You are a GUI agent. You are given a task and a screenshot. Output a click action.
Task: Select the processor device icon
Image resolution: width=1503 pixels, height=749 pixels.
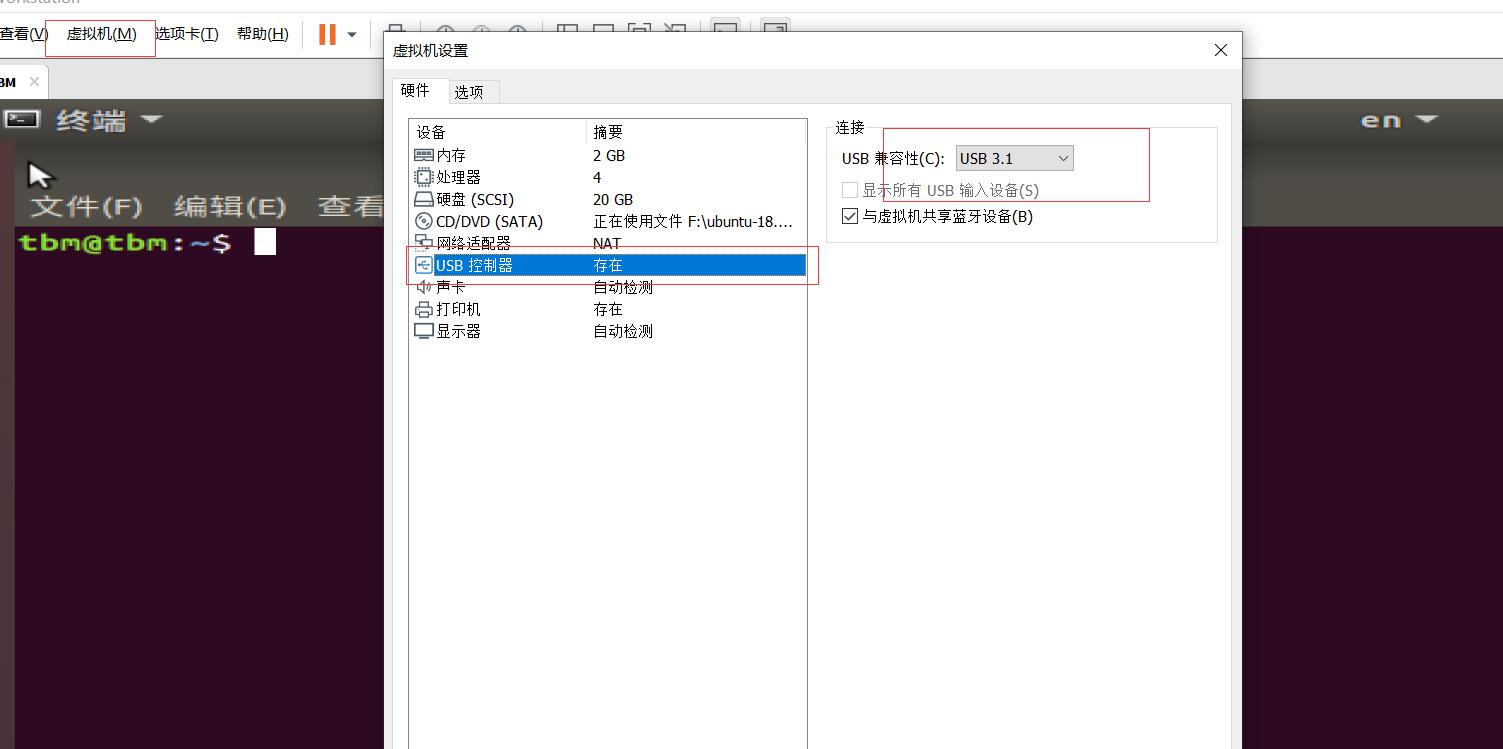tap(424, 177)
